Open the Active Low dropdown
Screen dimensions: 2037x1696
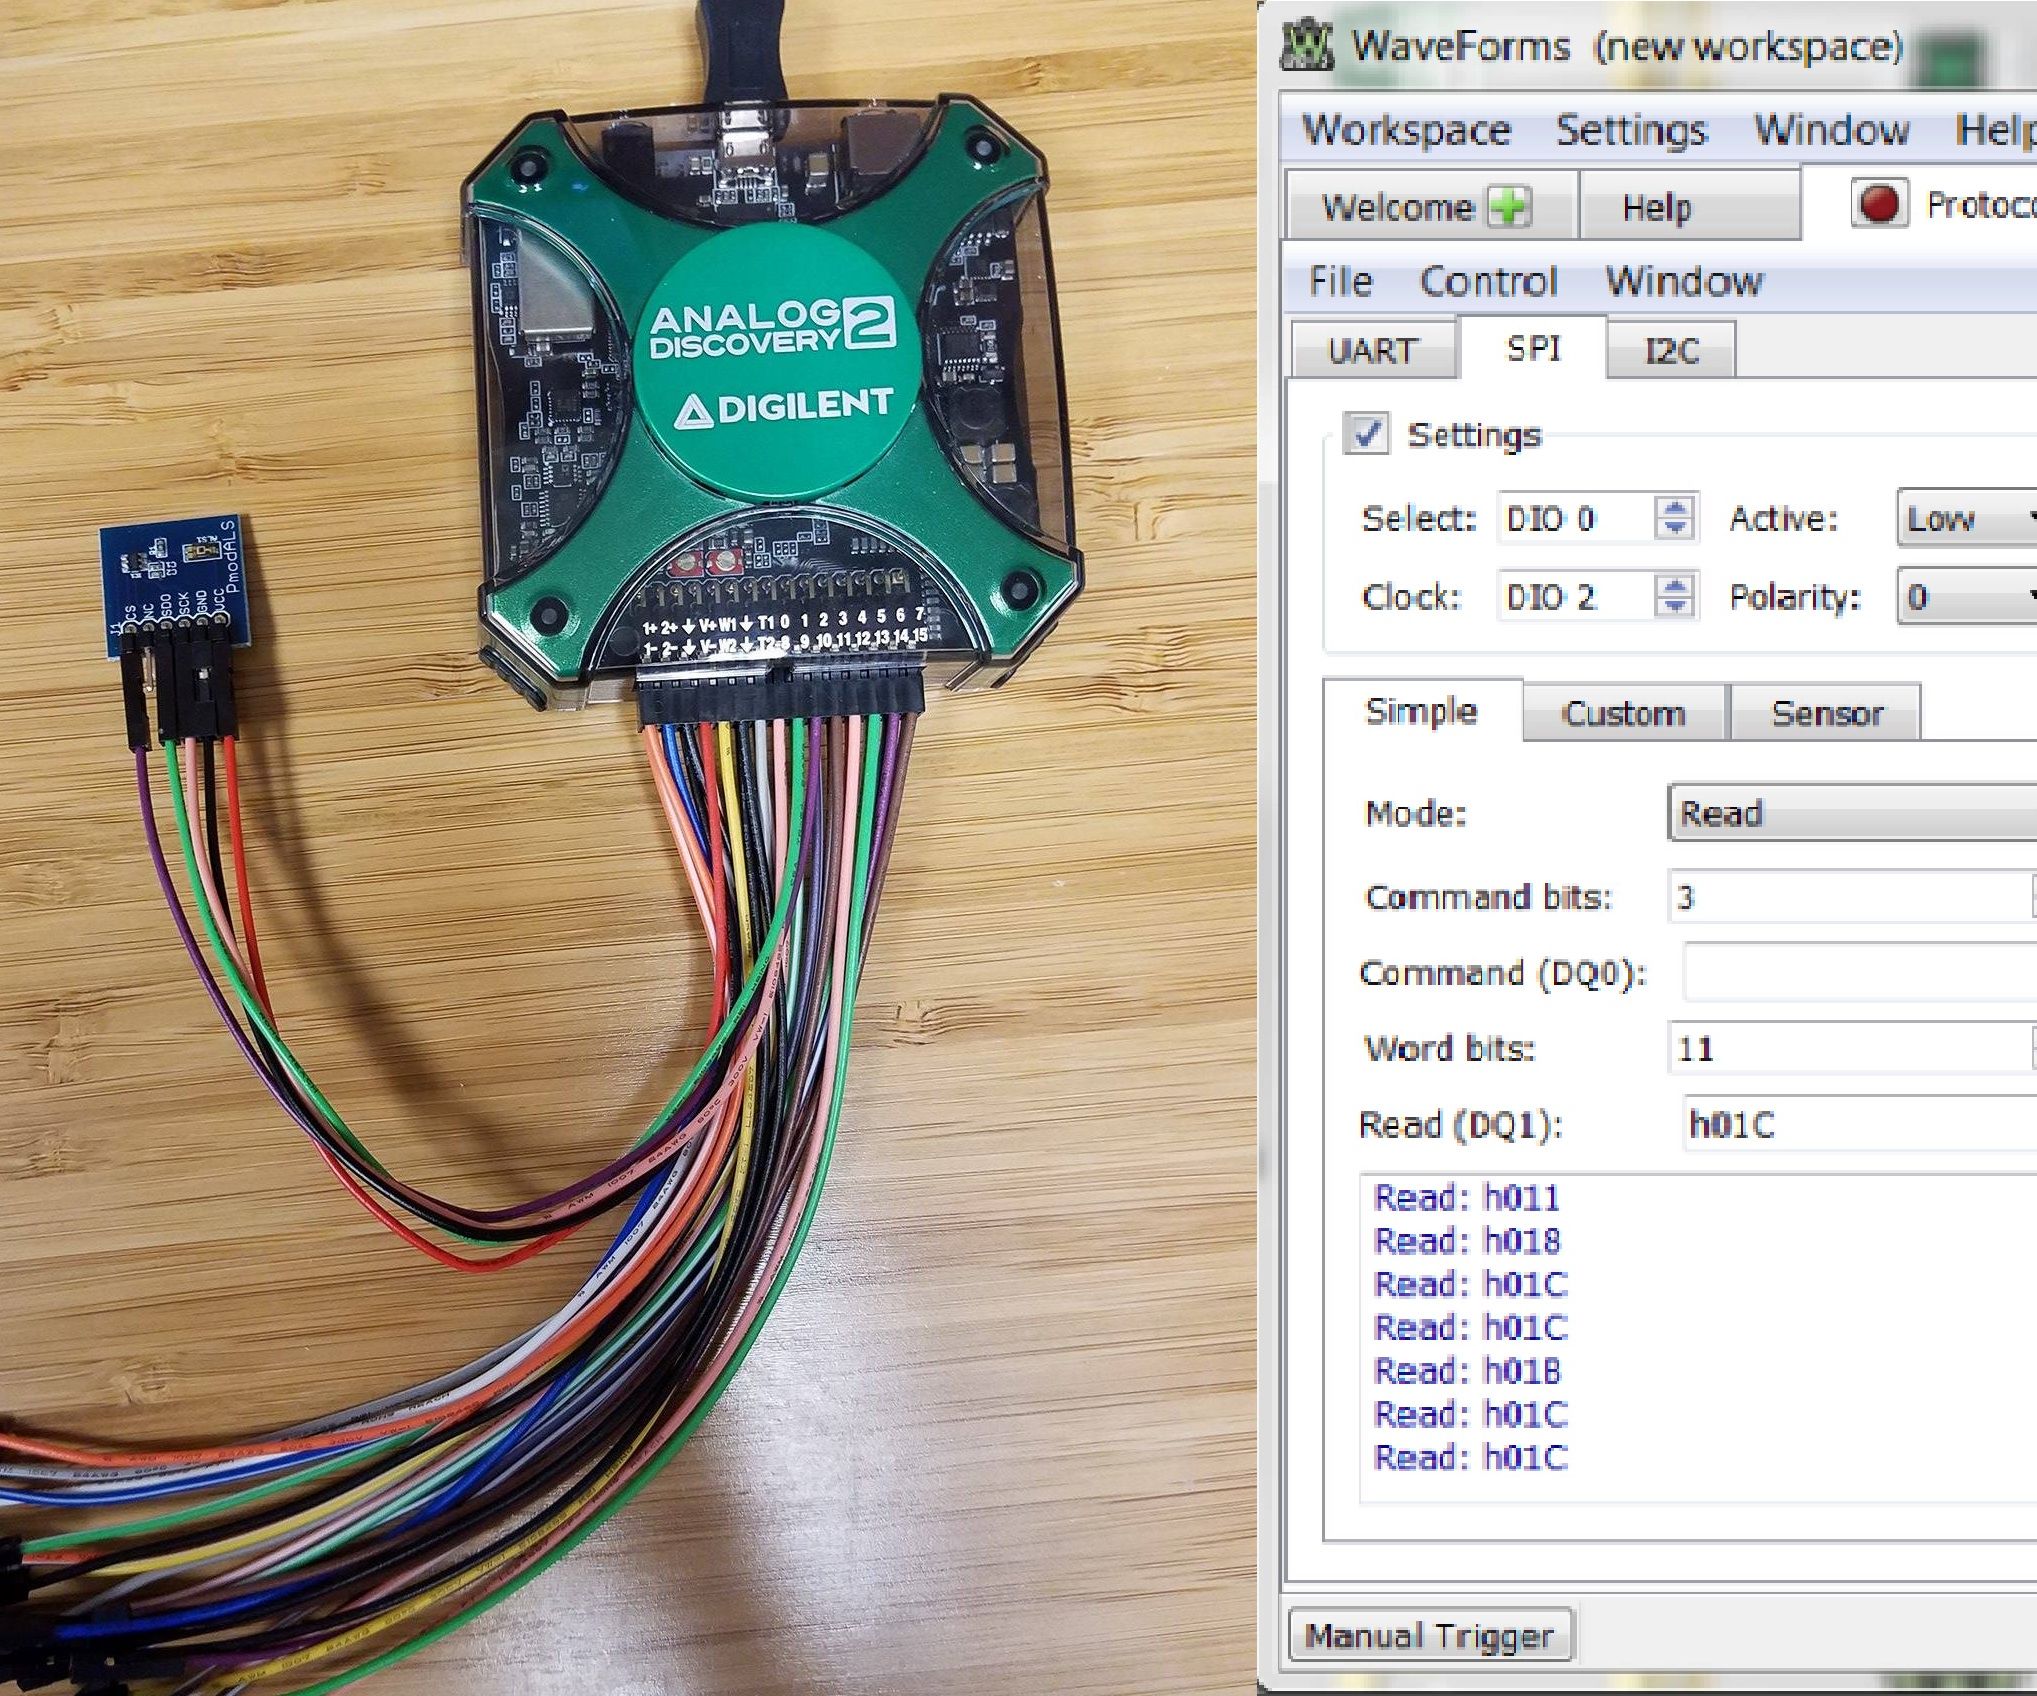pos(1966,518)
